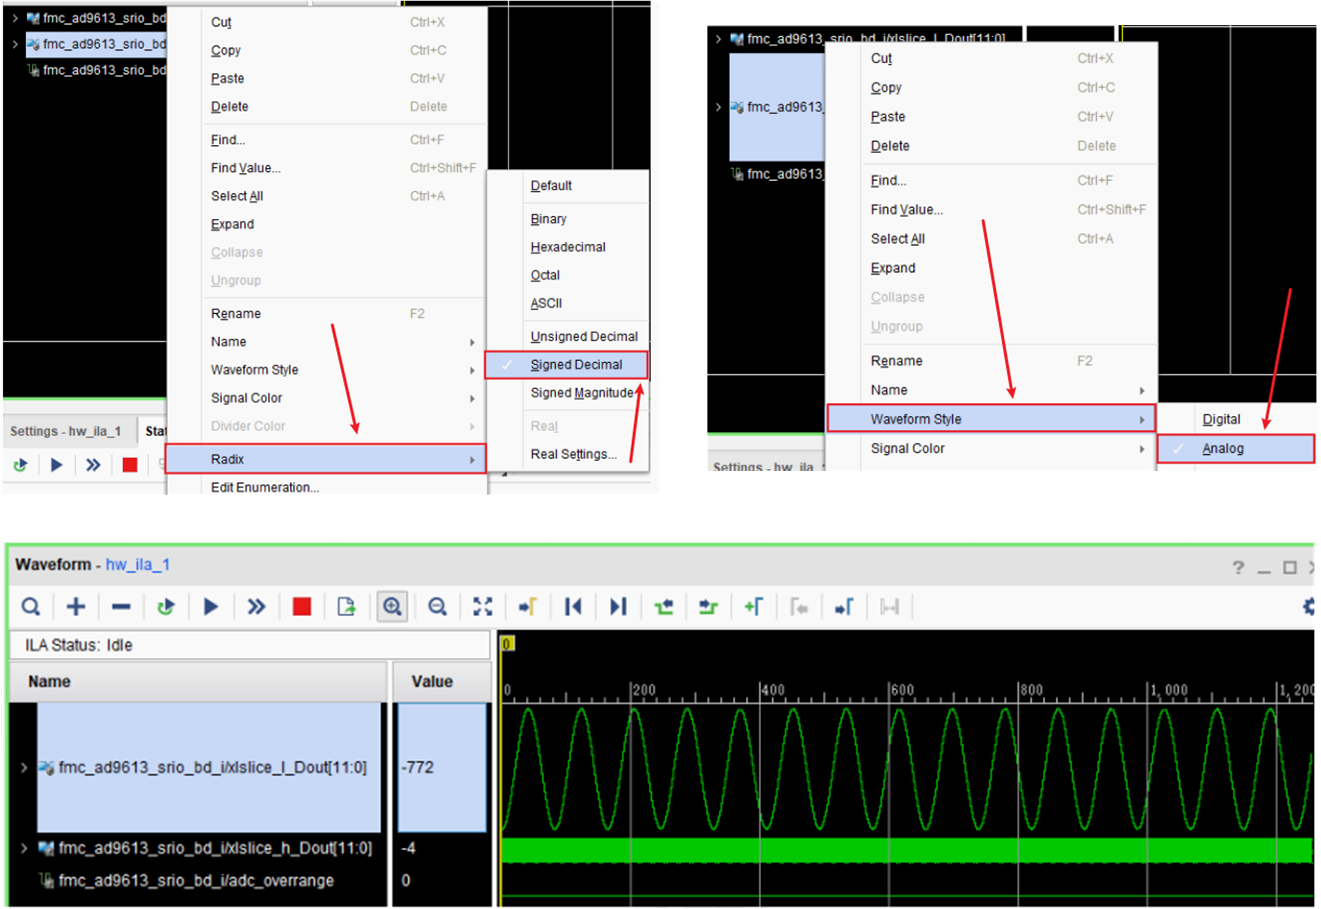The image size is (1321, 909).
Task: Maximize the Waveform panel
Action: (1290, 567)
